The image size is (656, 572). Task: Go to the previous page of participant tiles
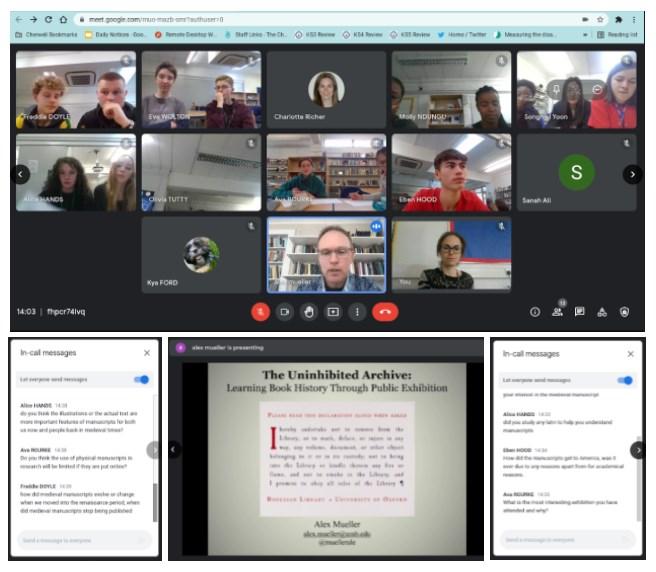(x=20, y=174)
